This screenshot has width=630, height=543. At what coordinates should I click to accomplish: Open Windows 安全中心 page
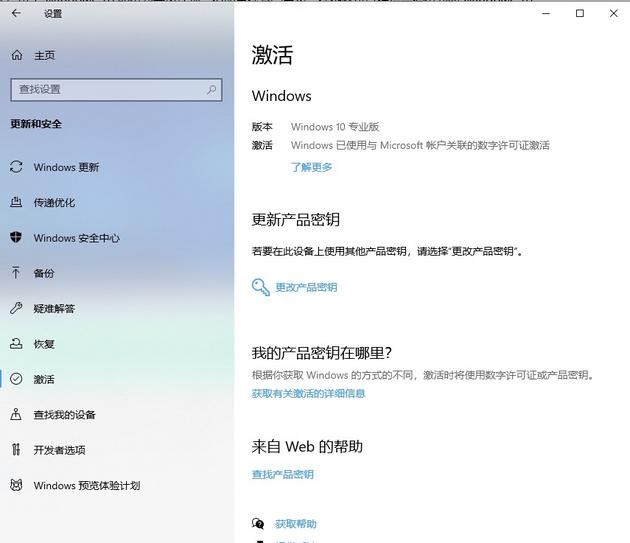[117, 238]
